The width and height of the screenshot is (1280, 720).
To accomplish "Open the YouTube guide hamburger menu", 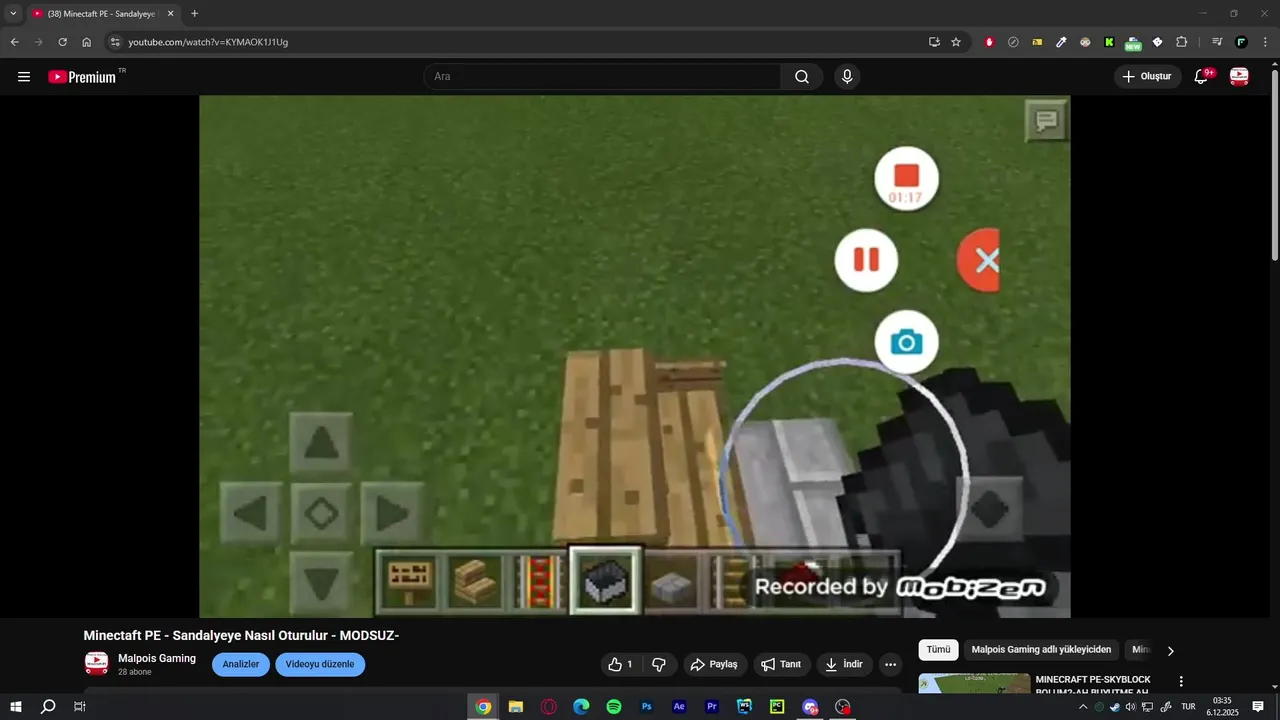I will click(24, 76).
